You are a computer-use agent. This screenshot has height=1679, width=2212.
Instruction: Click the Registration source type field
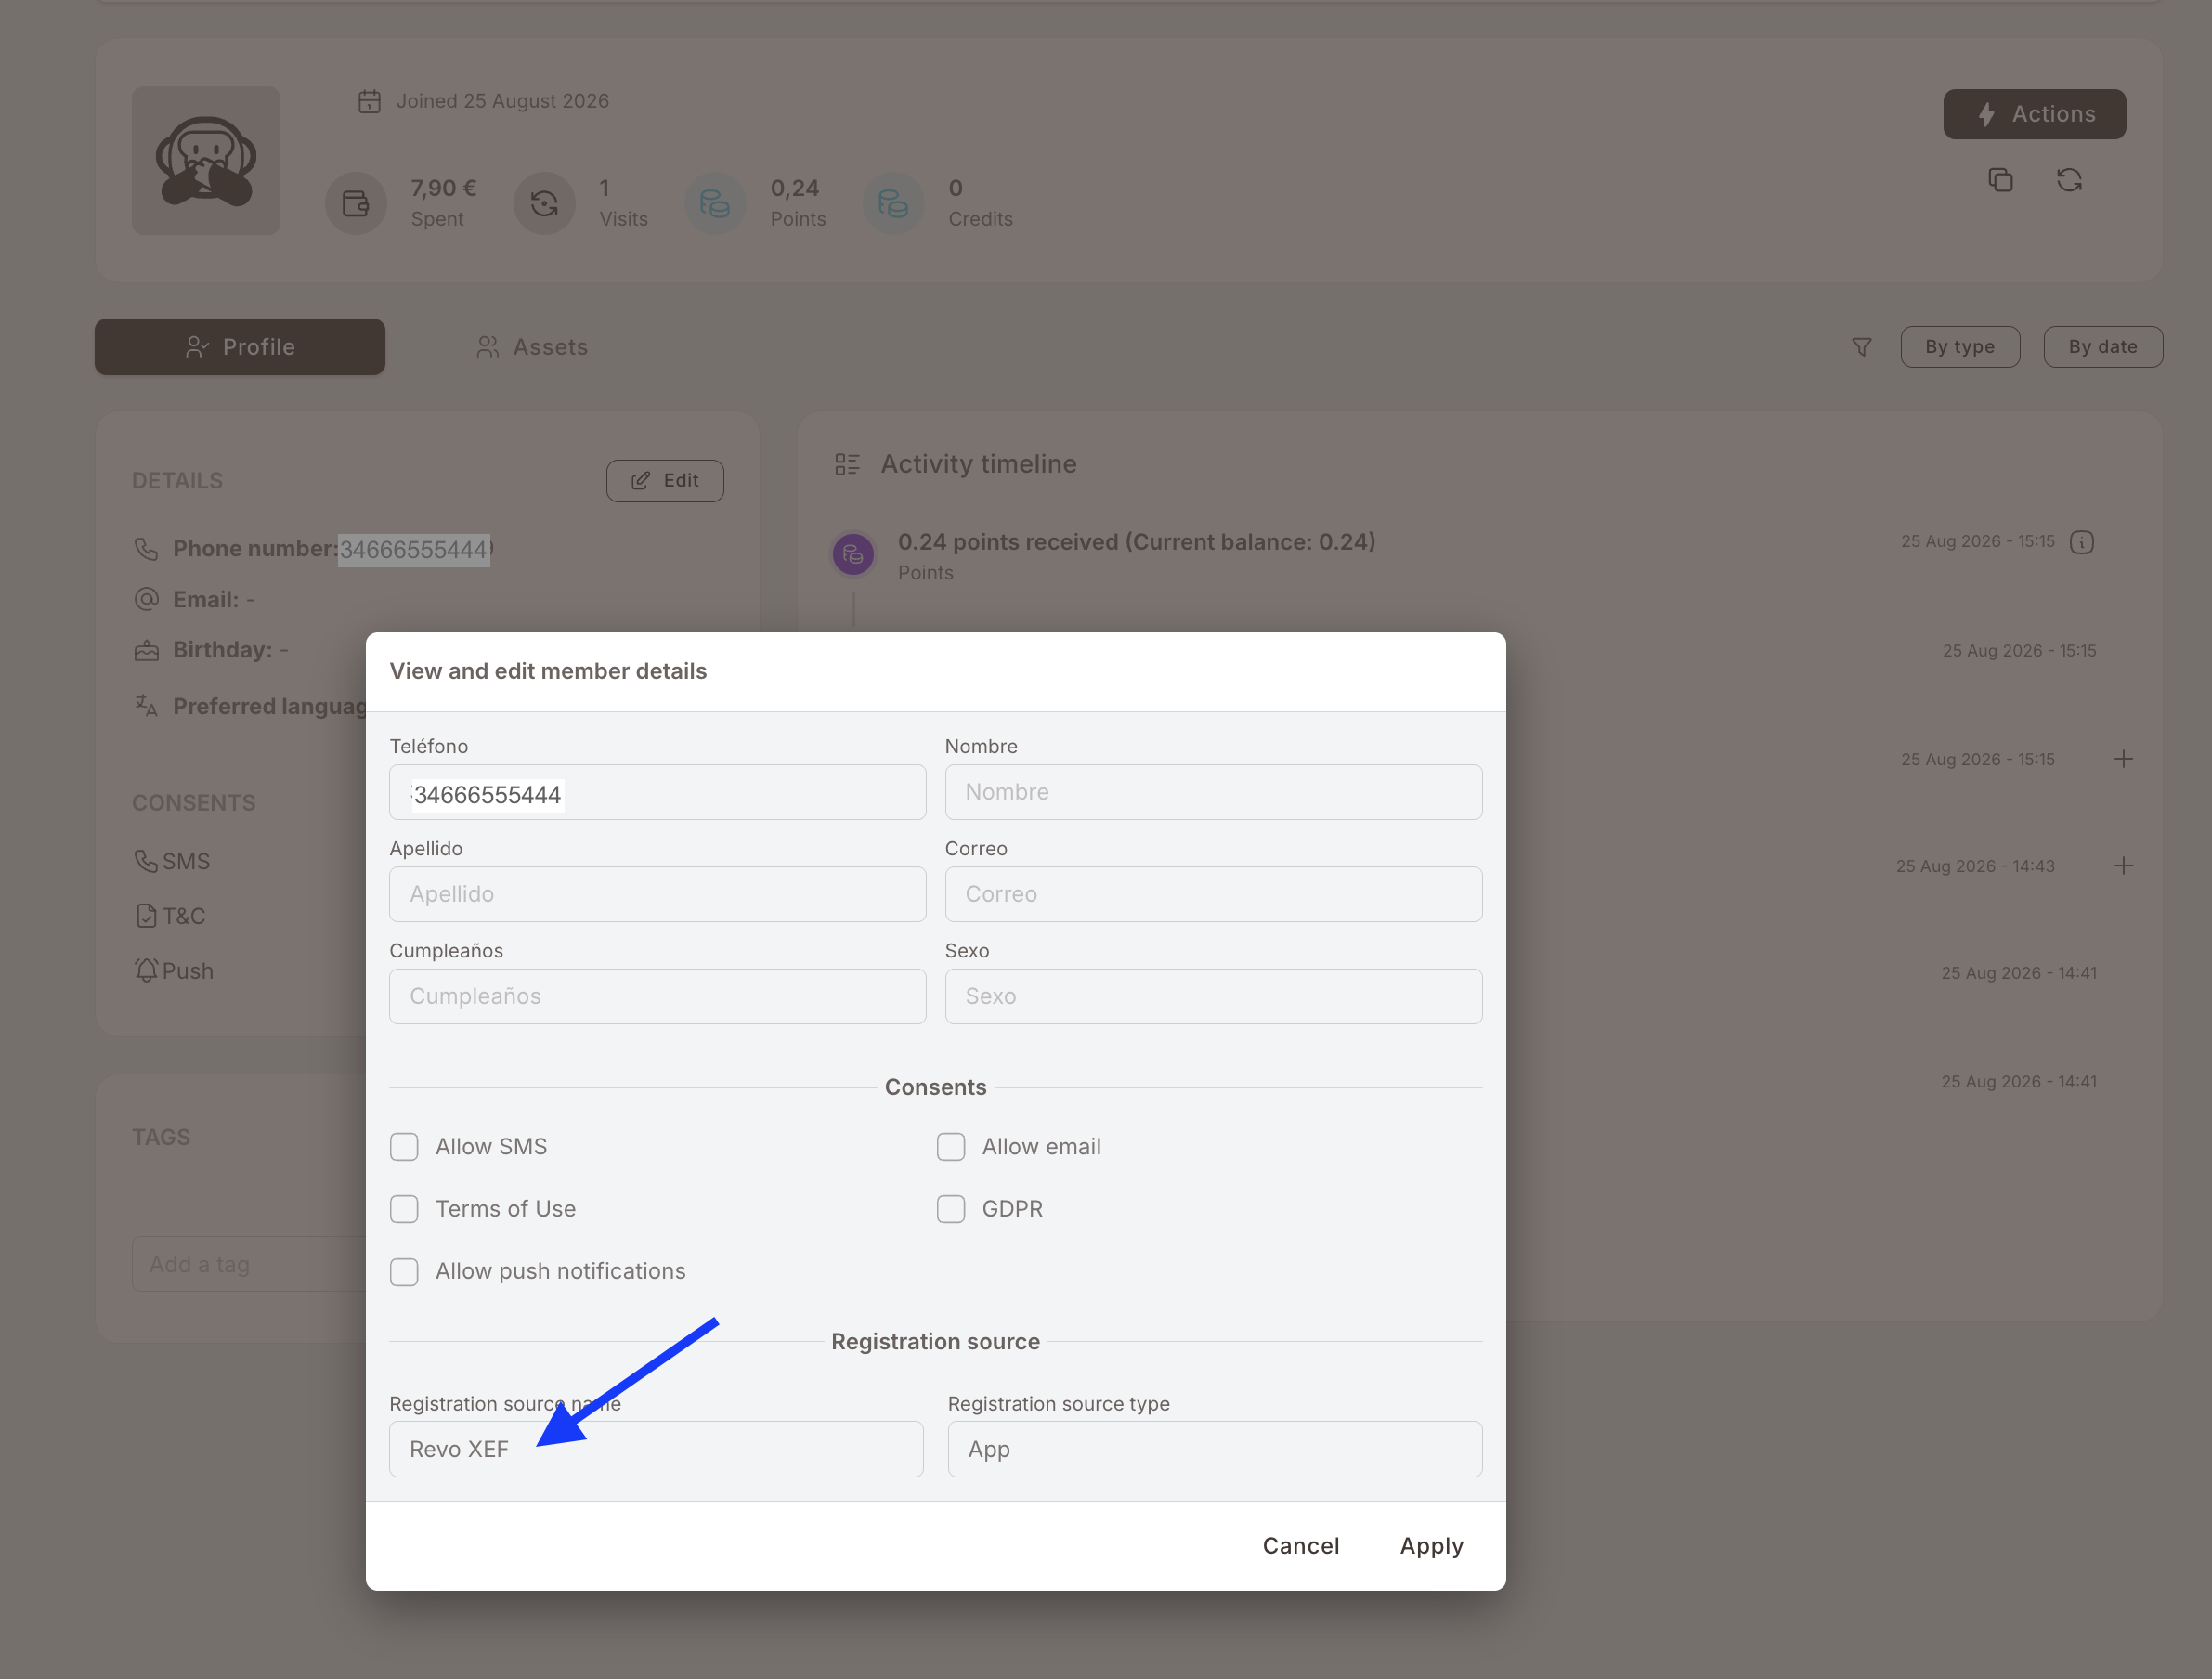click(x=1215, y=1450)
